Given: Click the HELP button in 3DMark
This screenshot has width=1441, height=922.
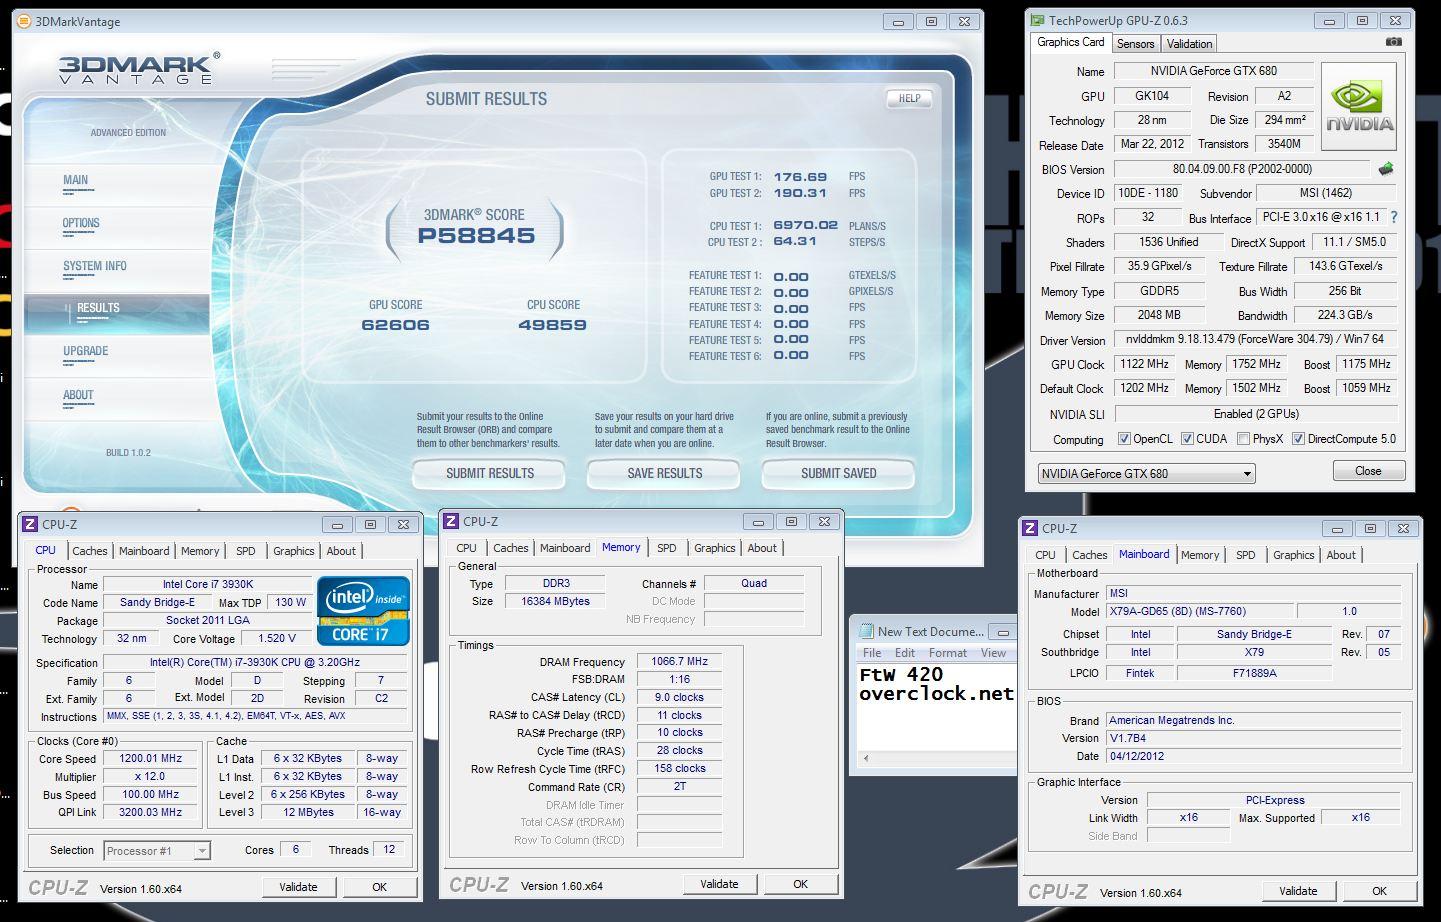Looking at the screenshot, I should coord(909,98).
